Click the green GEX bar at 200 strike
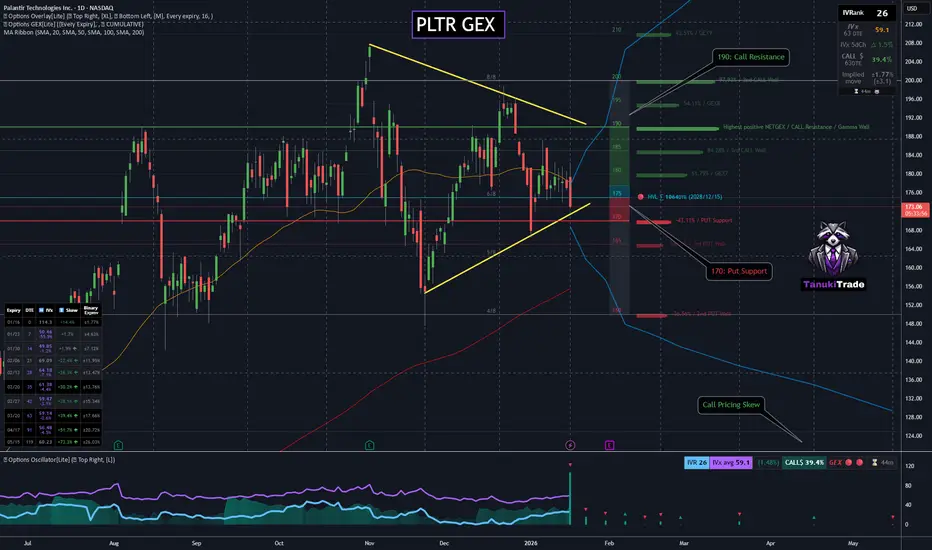The height and width of the screenshot is (550, 932). (675, 81)
